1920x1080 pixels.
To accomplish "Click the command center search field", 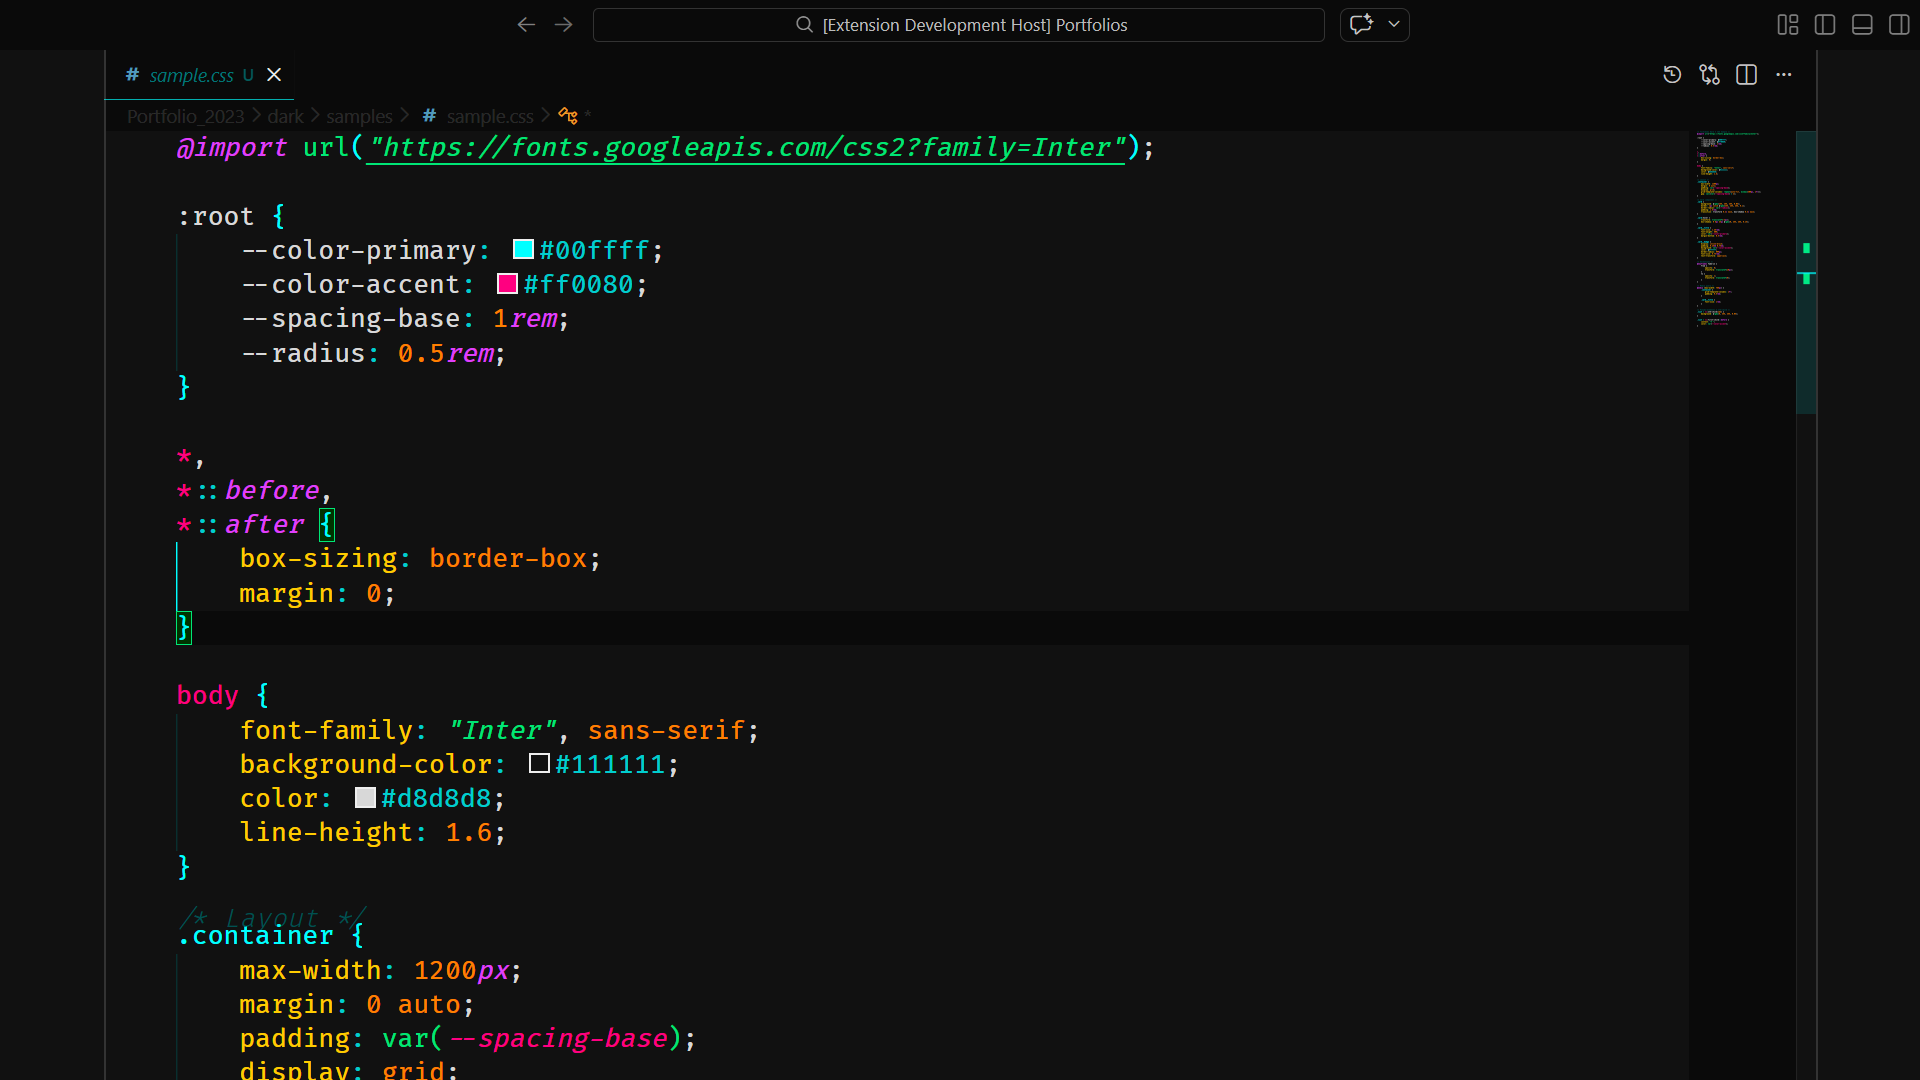I will click(x=958, y=25).
